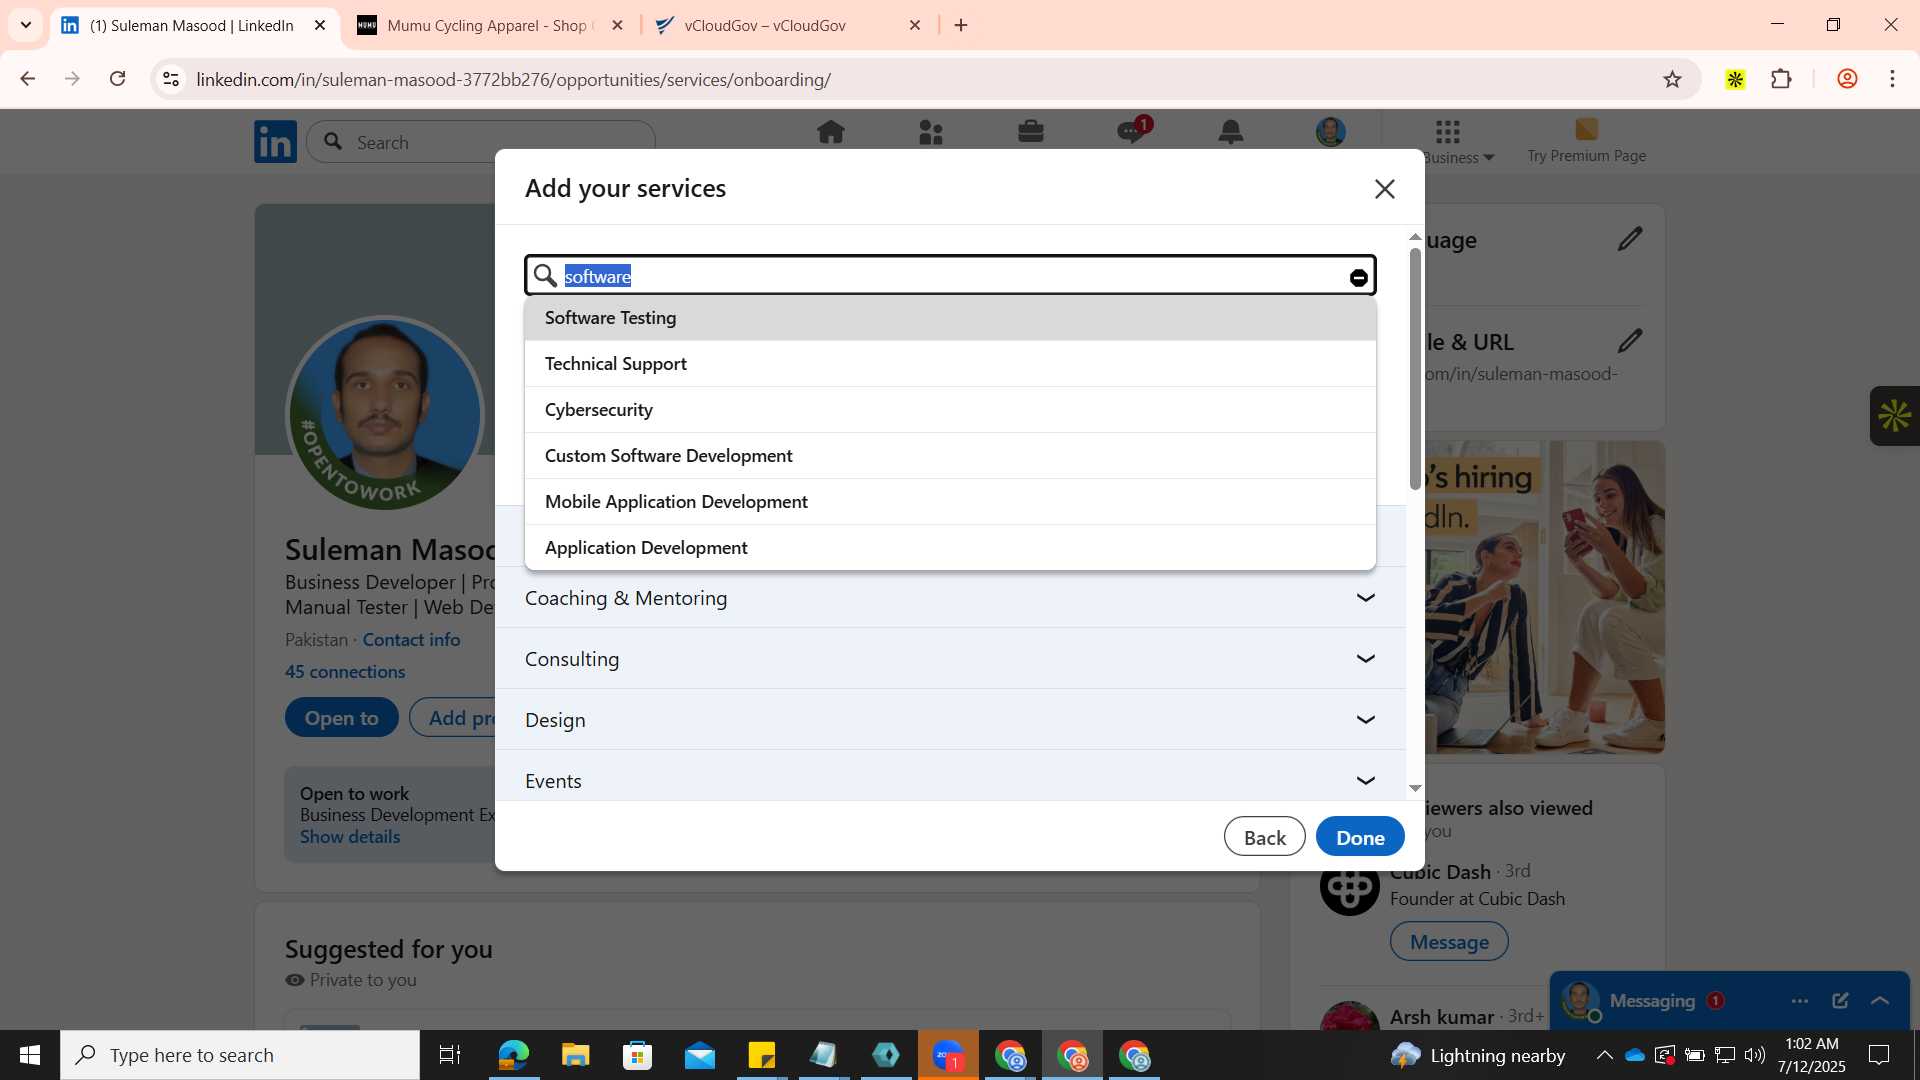1920x1080 pixels.
Task: Click Try Premium Page link
Action: [1586, 140]
